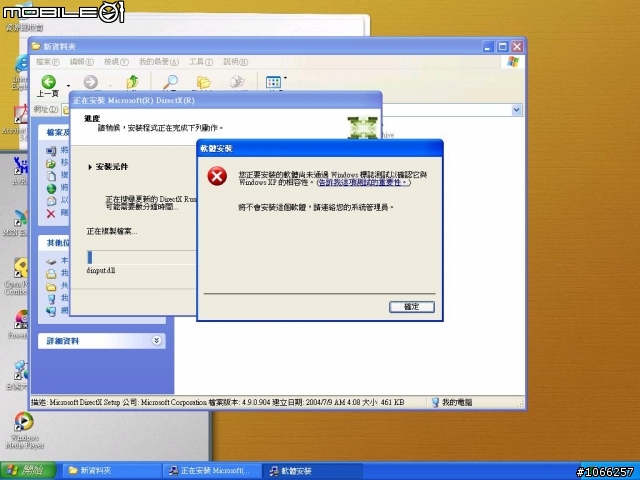The height and width of the screenshot is (480, 640).
Task: Open the Tools (工具) menu
Action: 201,62
